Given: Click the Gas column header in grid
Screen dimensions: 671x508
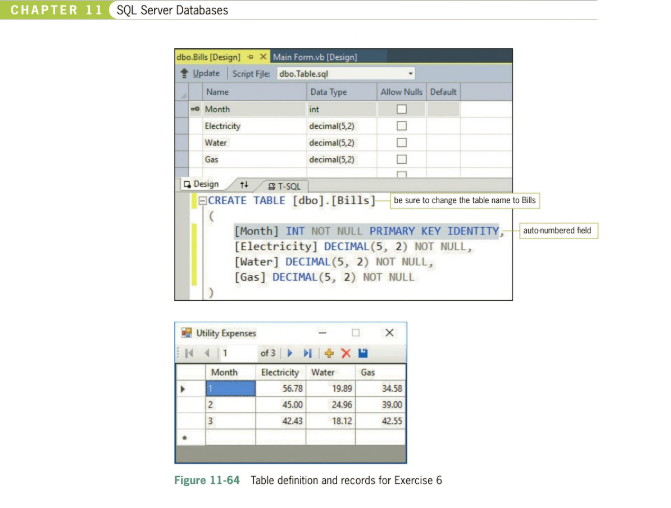Looking at the screenshot, I should coord(380,372).
